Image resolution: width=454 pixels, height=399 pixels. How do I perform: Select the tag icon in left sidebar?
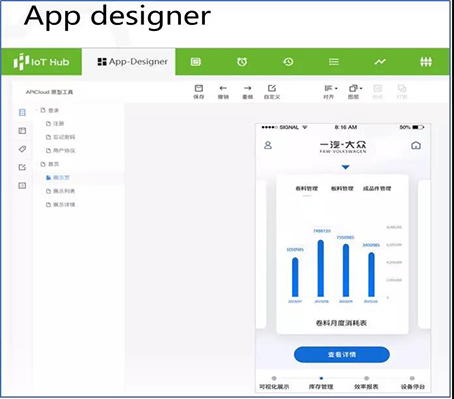click(x=22, y=149)
